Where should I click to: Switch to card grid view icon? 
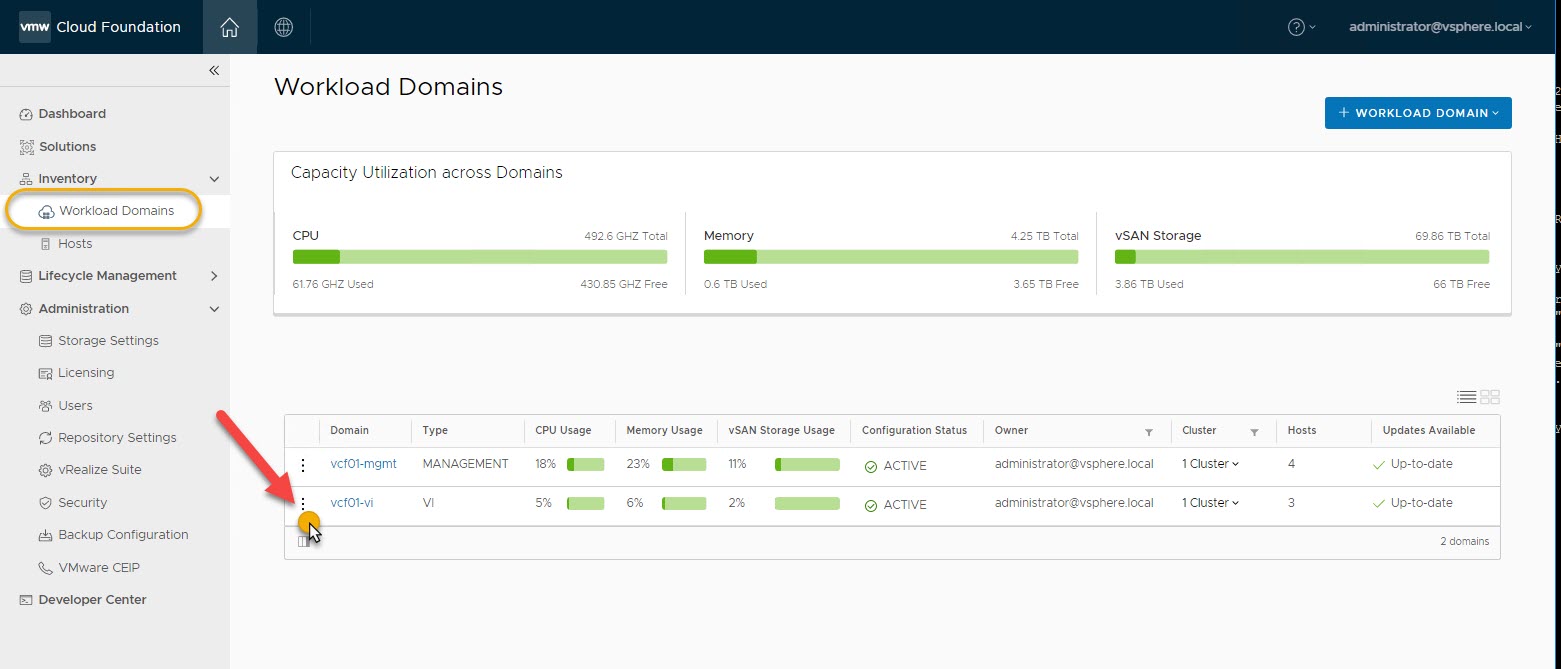coord(1490,397)
